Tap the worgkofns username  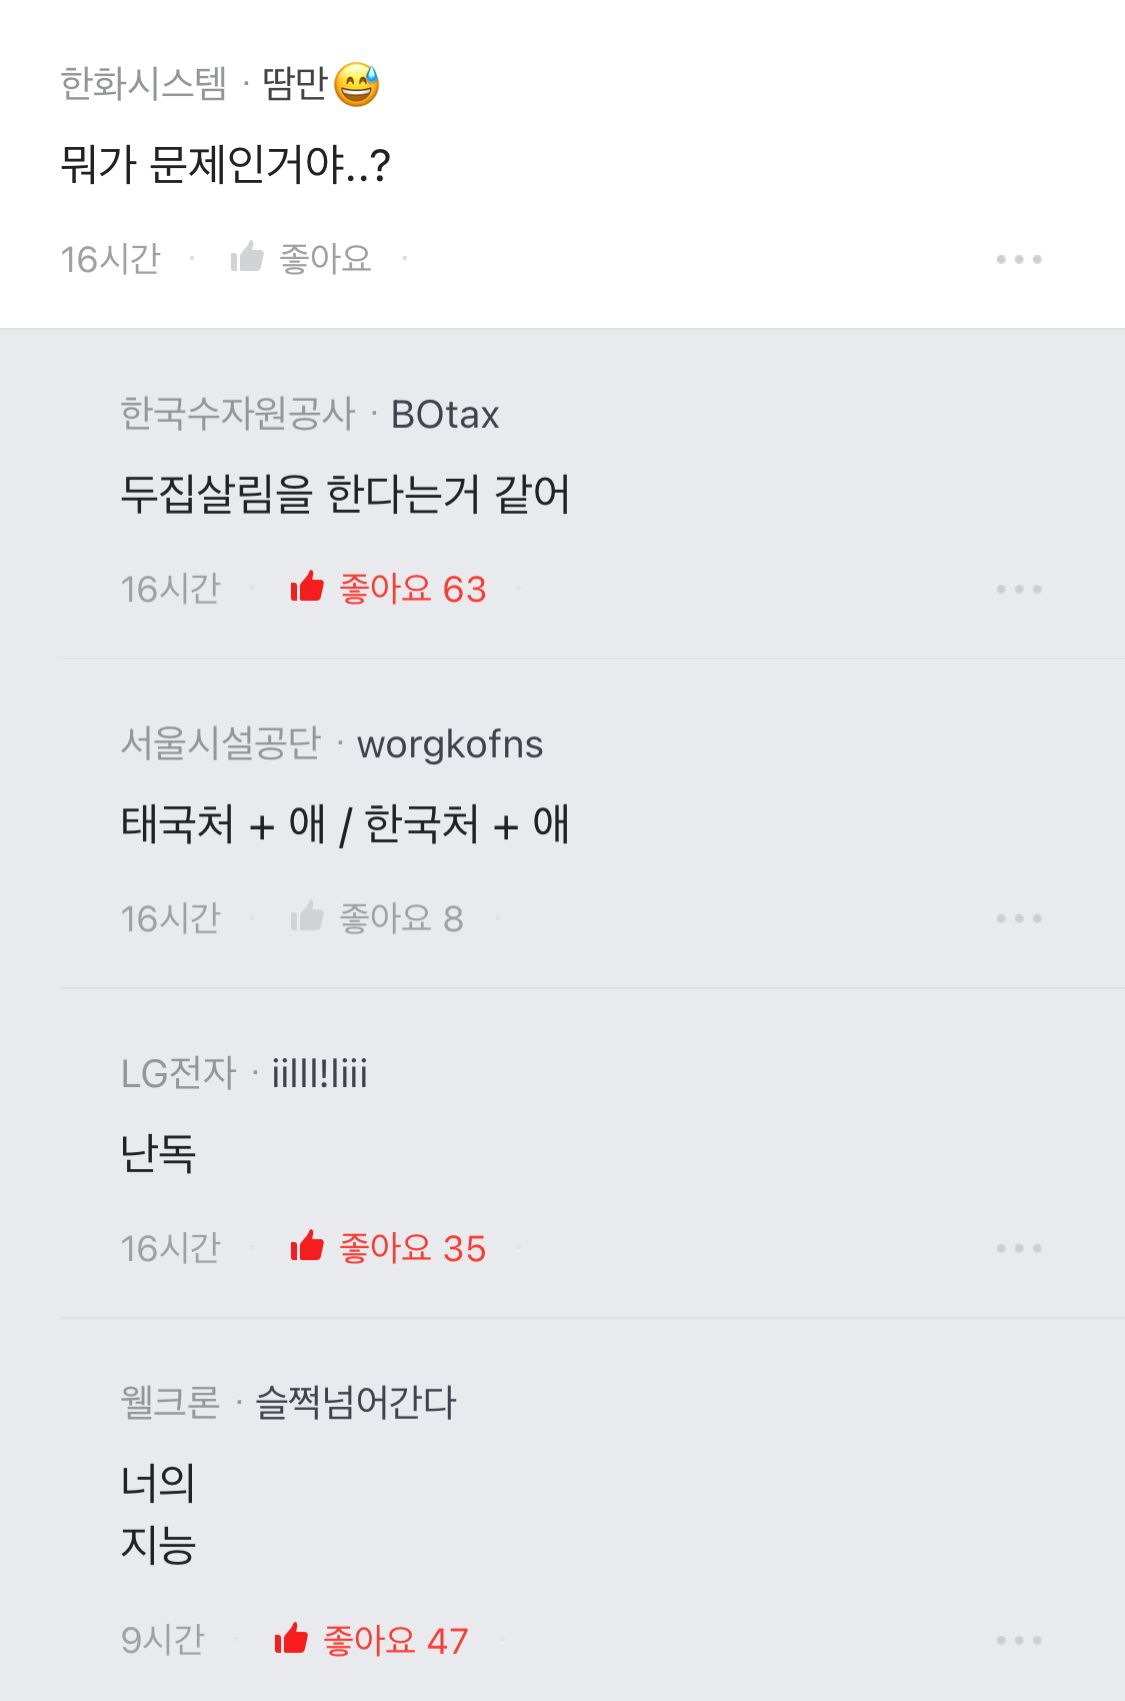coord(450,744)
